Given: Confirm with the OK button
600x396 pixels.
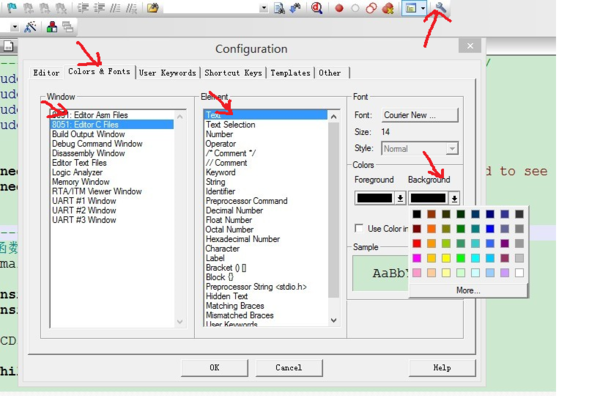Looking at the screenshot, I should [x=214, y=368].
